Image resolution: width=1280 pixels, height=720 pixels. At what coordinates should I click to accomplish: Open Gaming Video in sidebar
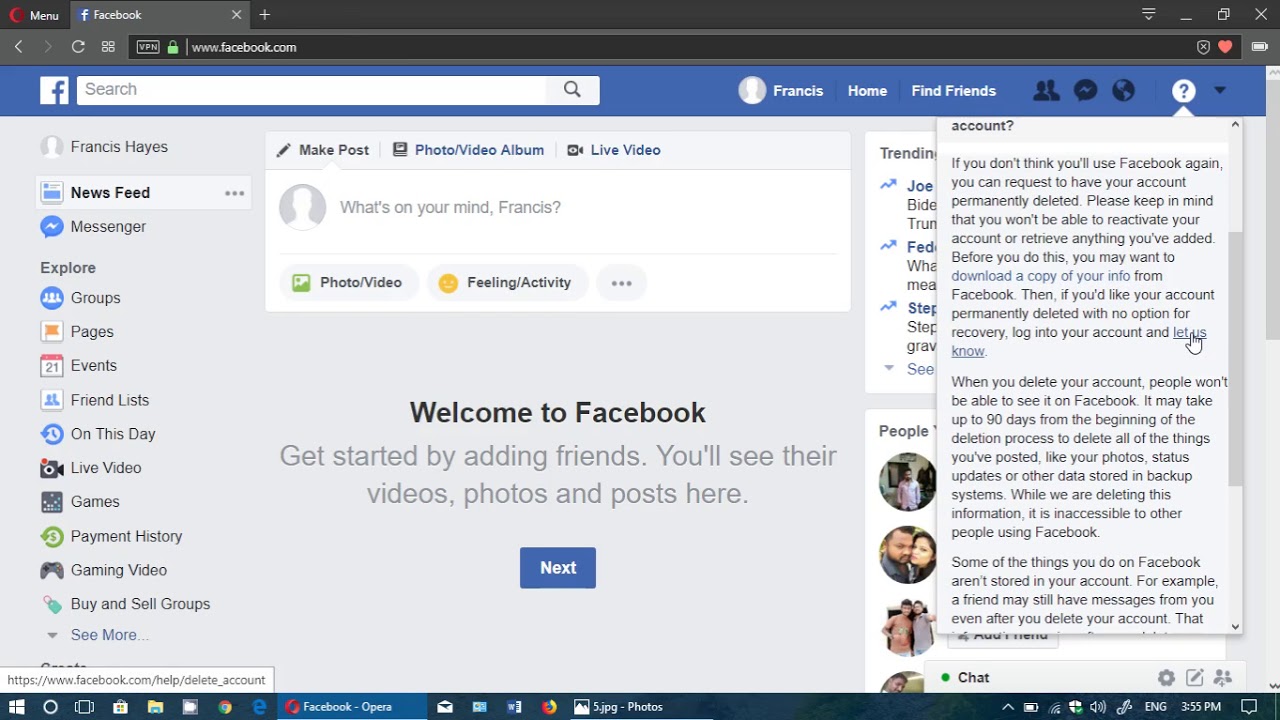point(118,570)
